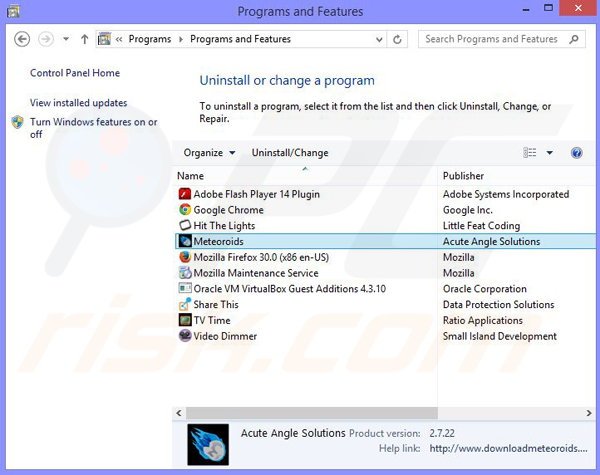This screenshot has width=600, height=475.
Task: Open the recent locations dropdown arrow
Action: coord(66,39)
